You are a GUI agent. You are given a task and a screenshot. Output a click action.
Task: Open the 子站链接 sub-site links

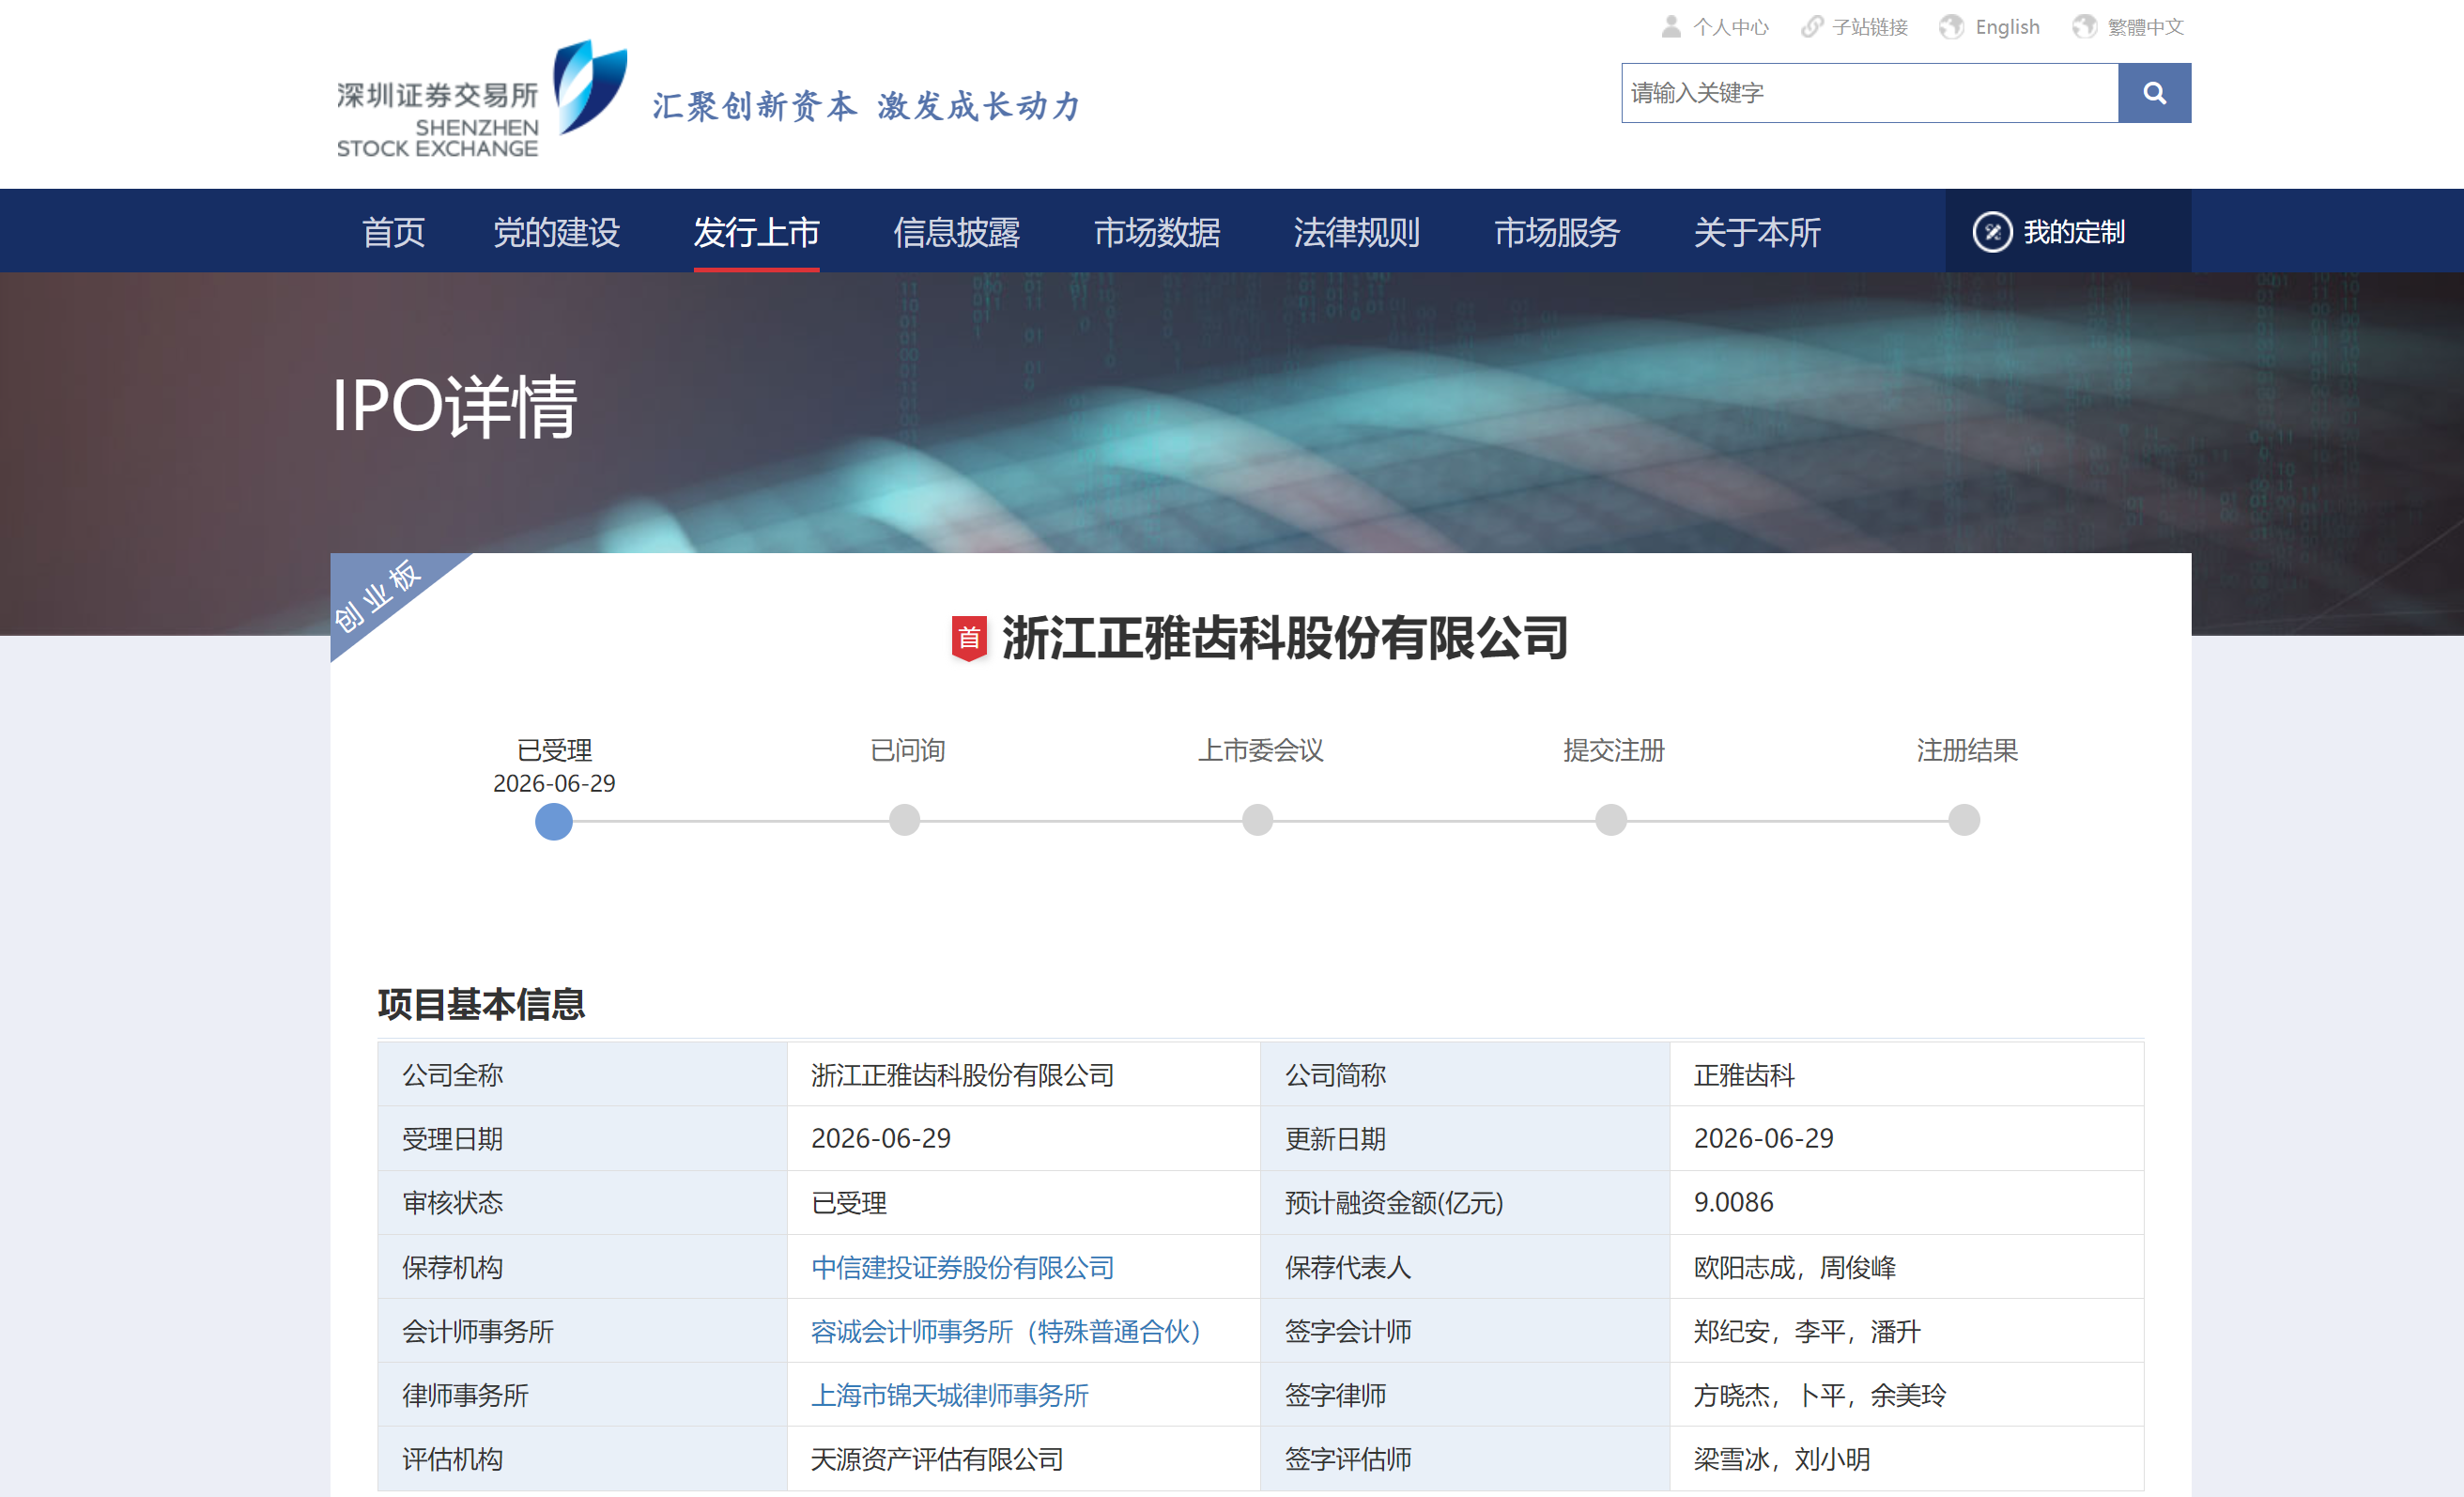click(x=1869, y=27)
